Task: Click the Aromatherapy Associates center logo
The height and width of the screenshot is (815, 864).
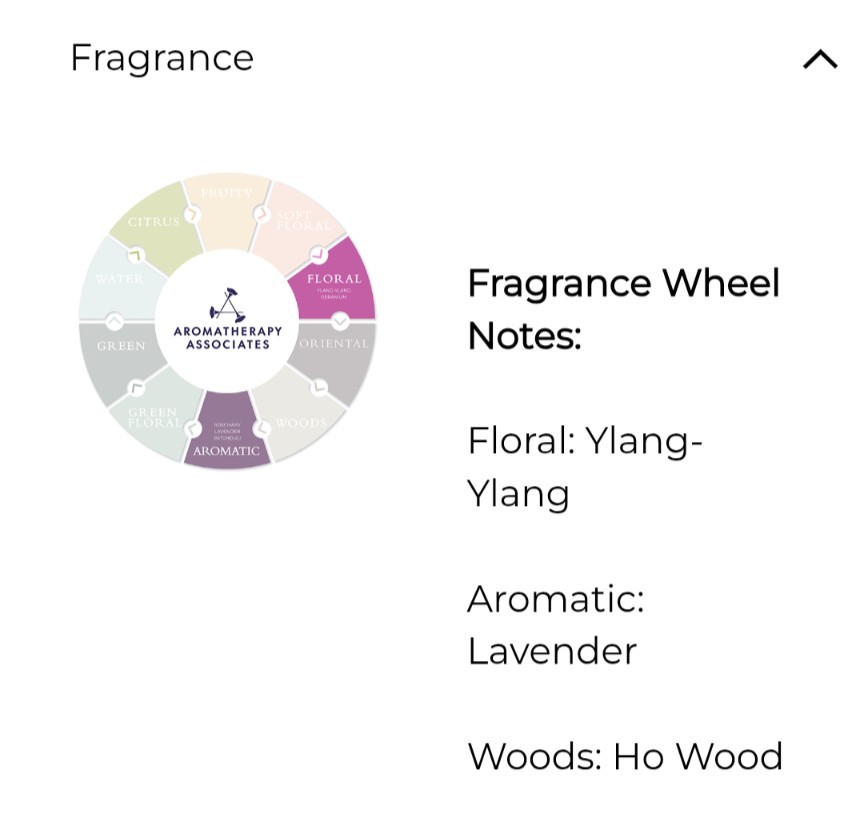Action: 227,321
